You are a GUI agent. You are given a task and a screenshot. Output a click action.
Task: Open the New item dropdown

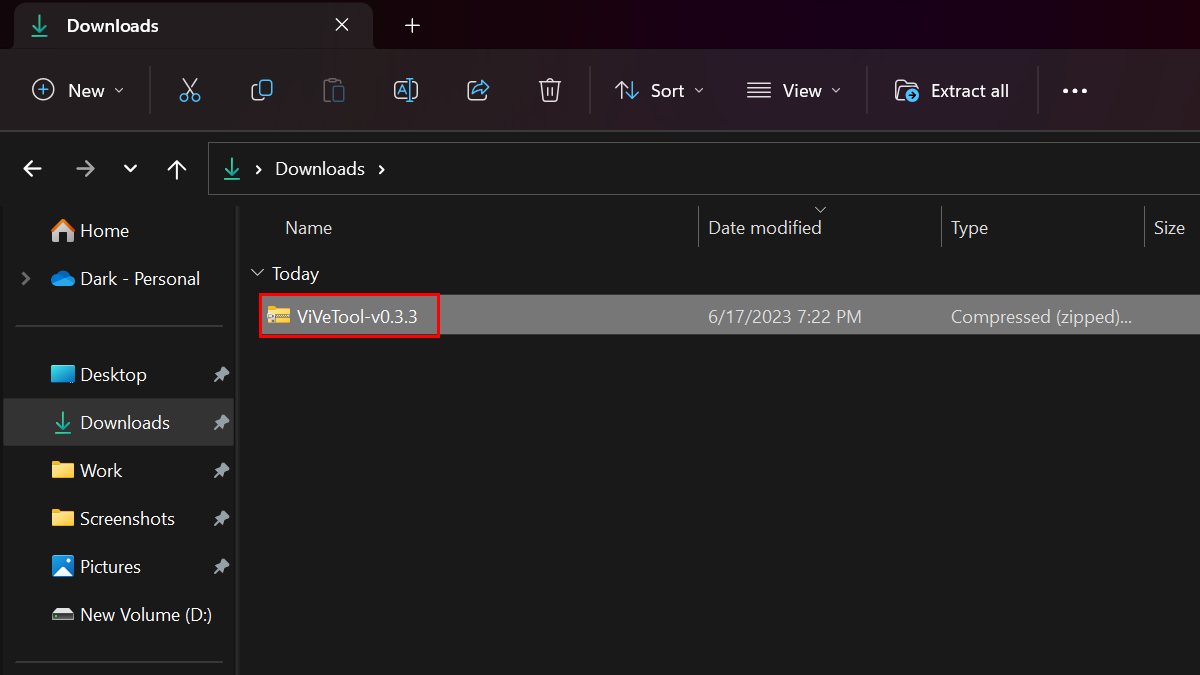(77, 90)
